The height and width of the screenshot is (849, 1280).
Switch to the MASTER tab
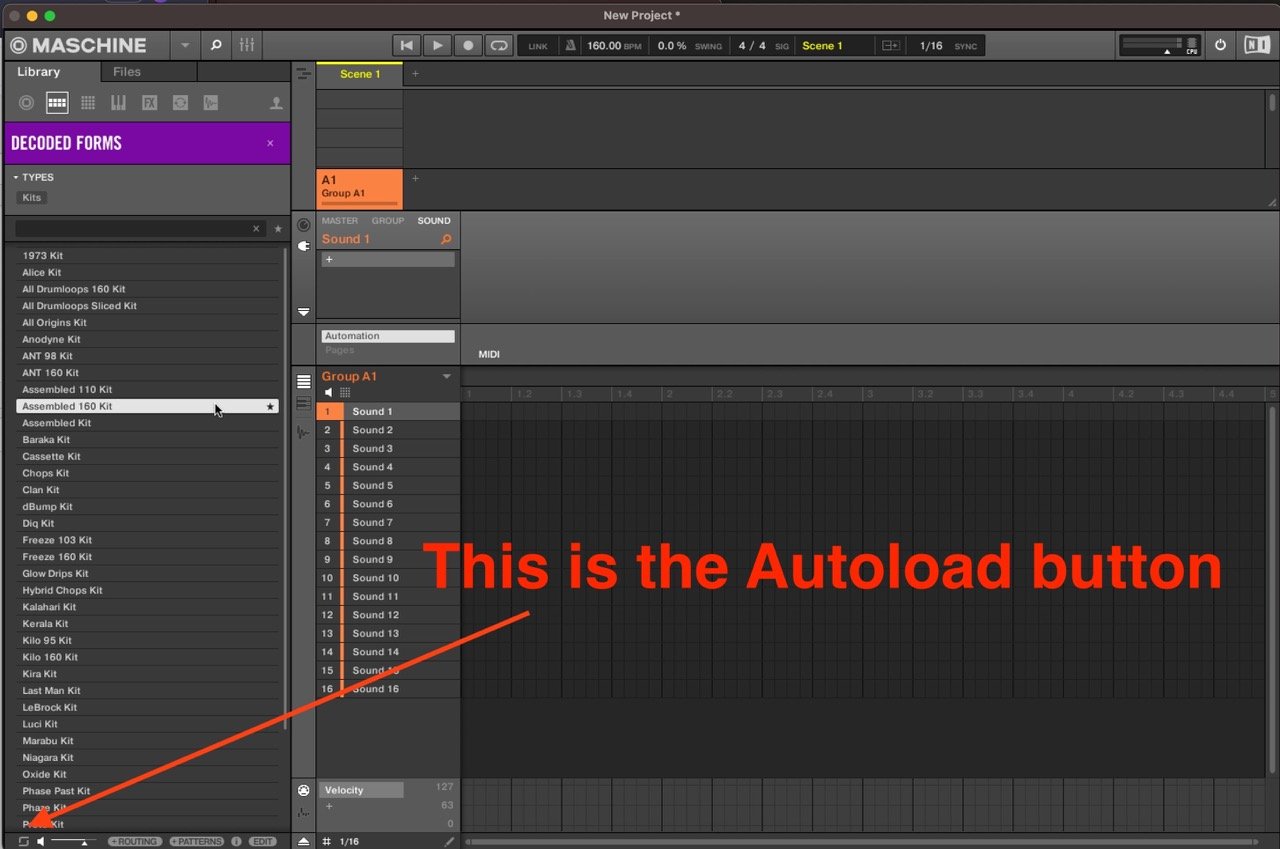click(x=339, y=221)
